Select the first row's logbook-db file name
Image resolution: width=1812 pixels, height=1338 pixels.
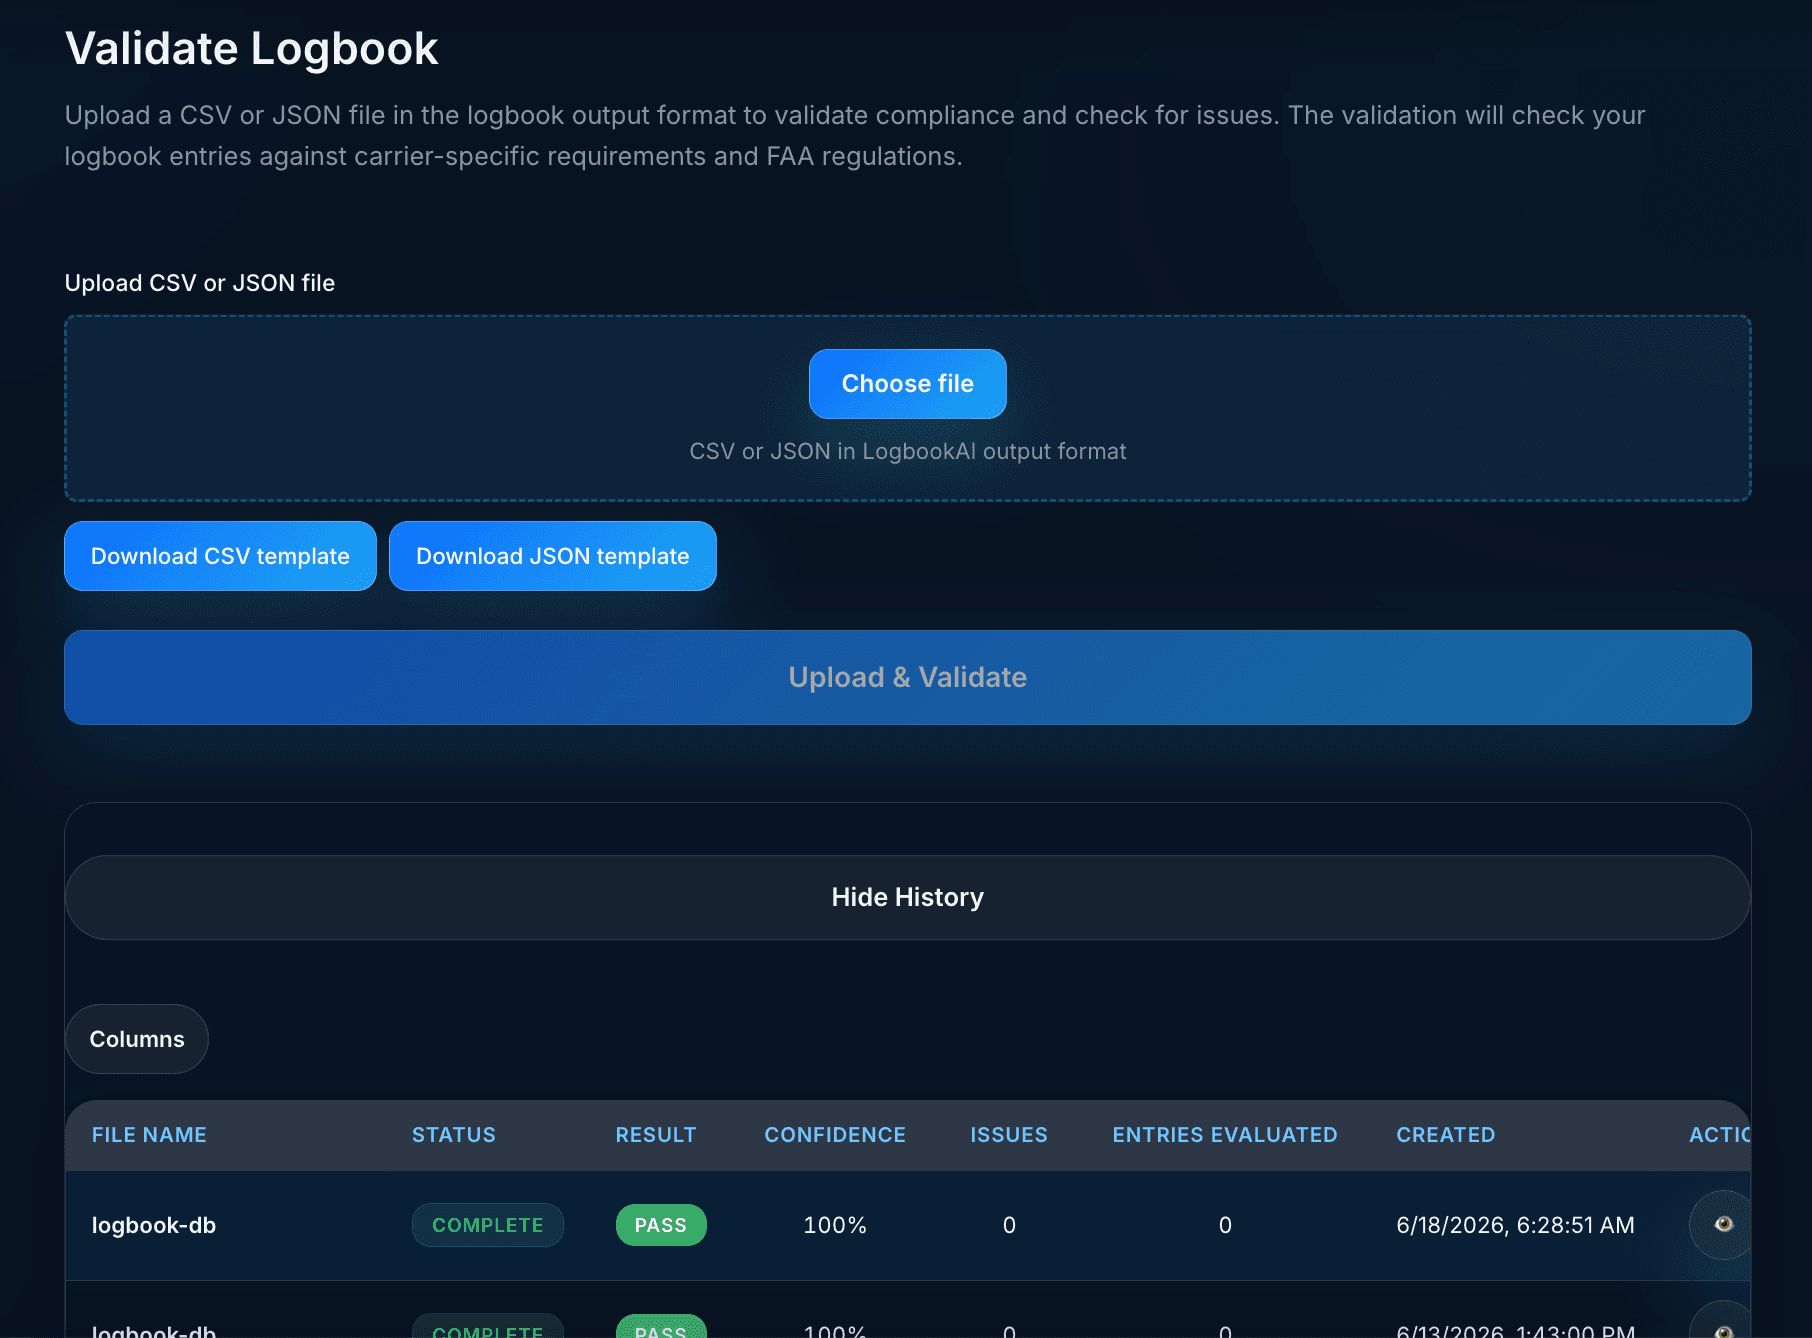[x=154, y=1225]
